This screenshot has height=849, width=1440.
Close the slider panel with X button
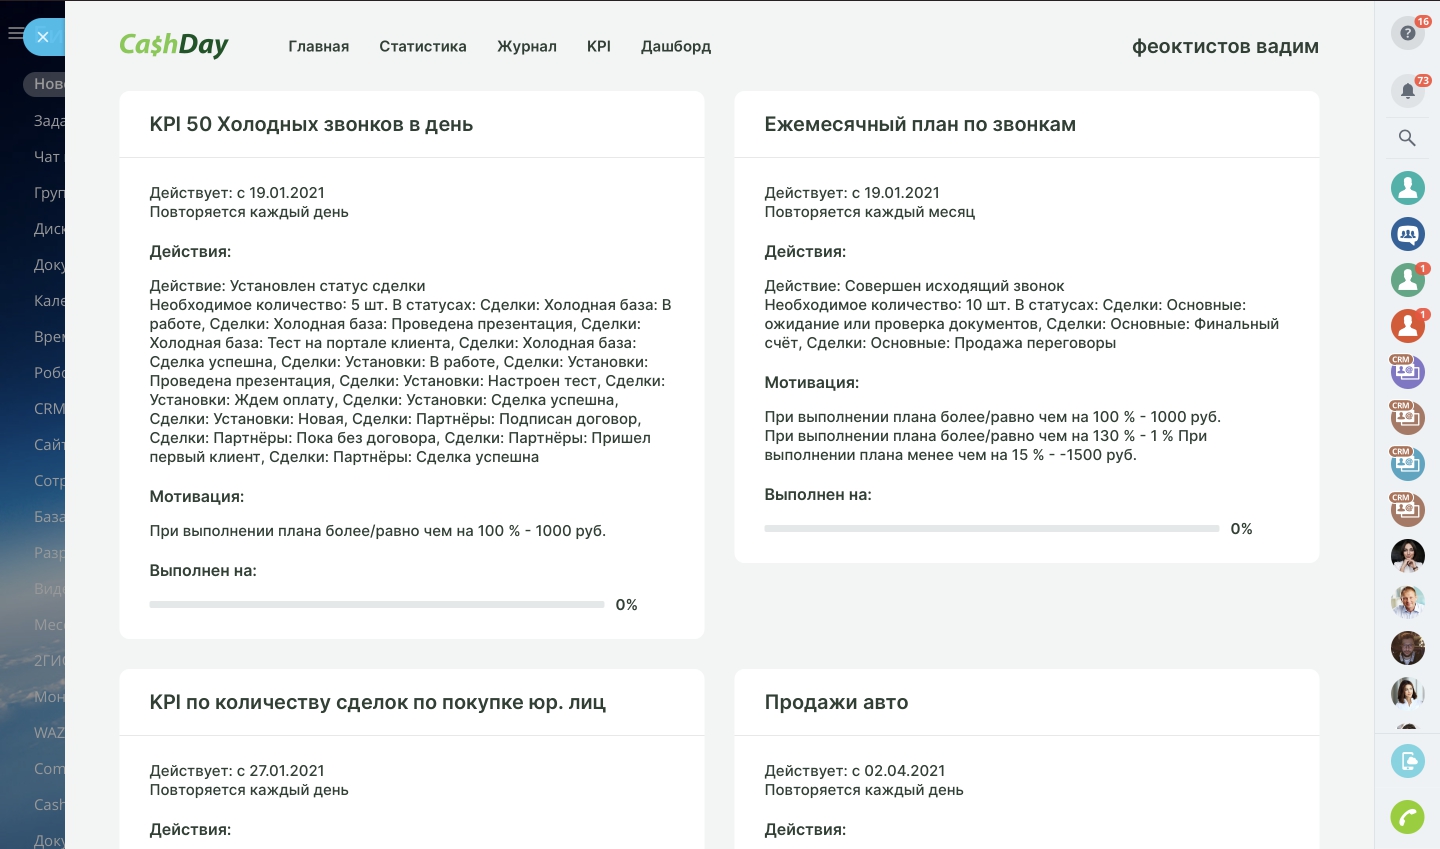pyautogui.click(x=42, y=37)
